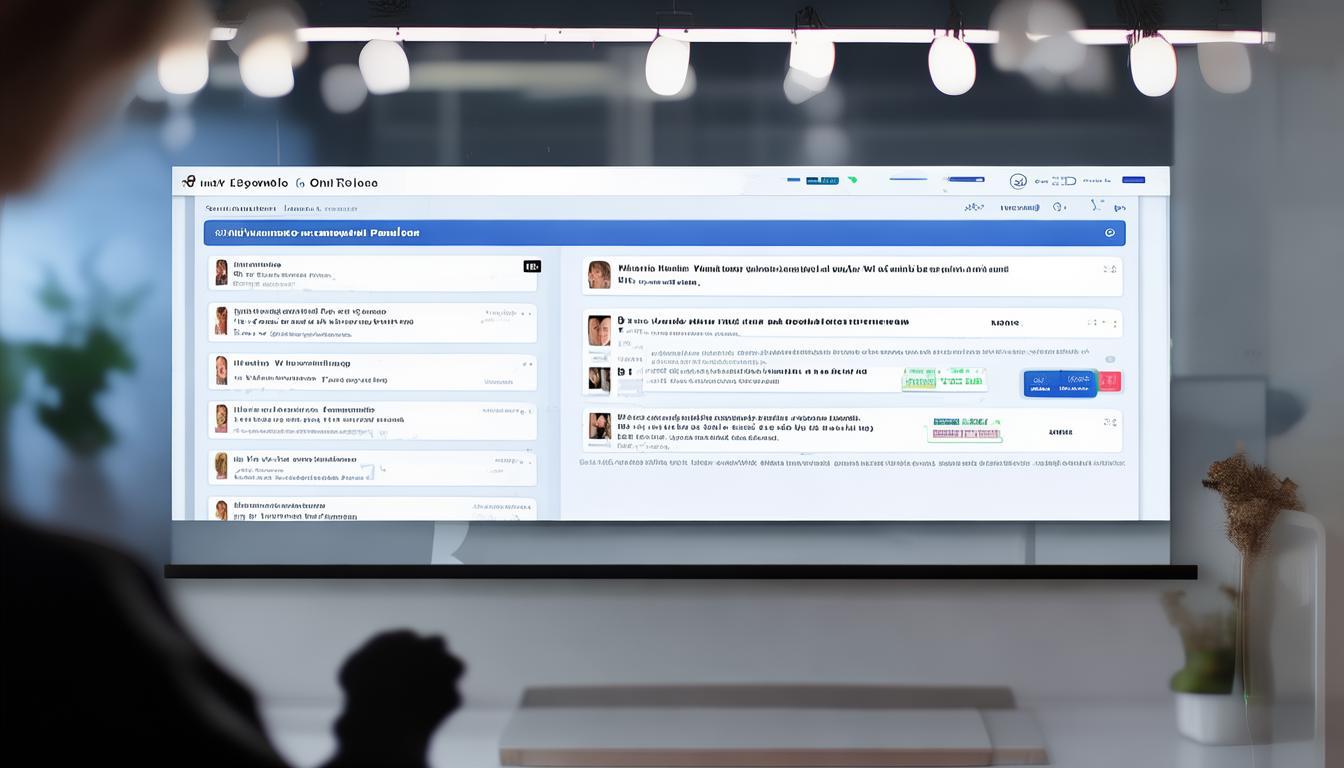The width and height of the screenshot is (1344, 768).
Task: Click the small blue button in the top-right header
Action: coord(1133,180)
